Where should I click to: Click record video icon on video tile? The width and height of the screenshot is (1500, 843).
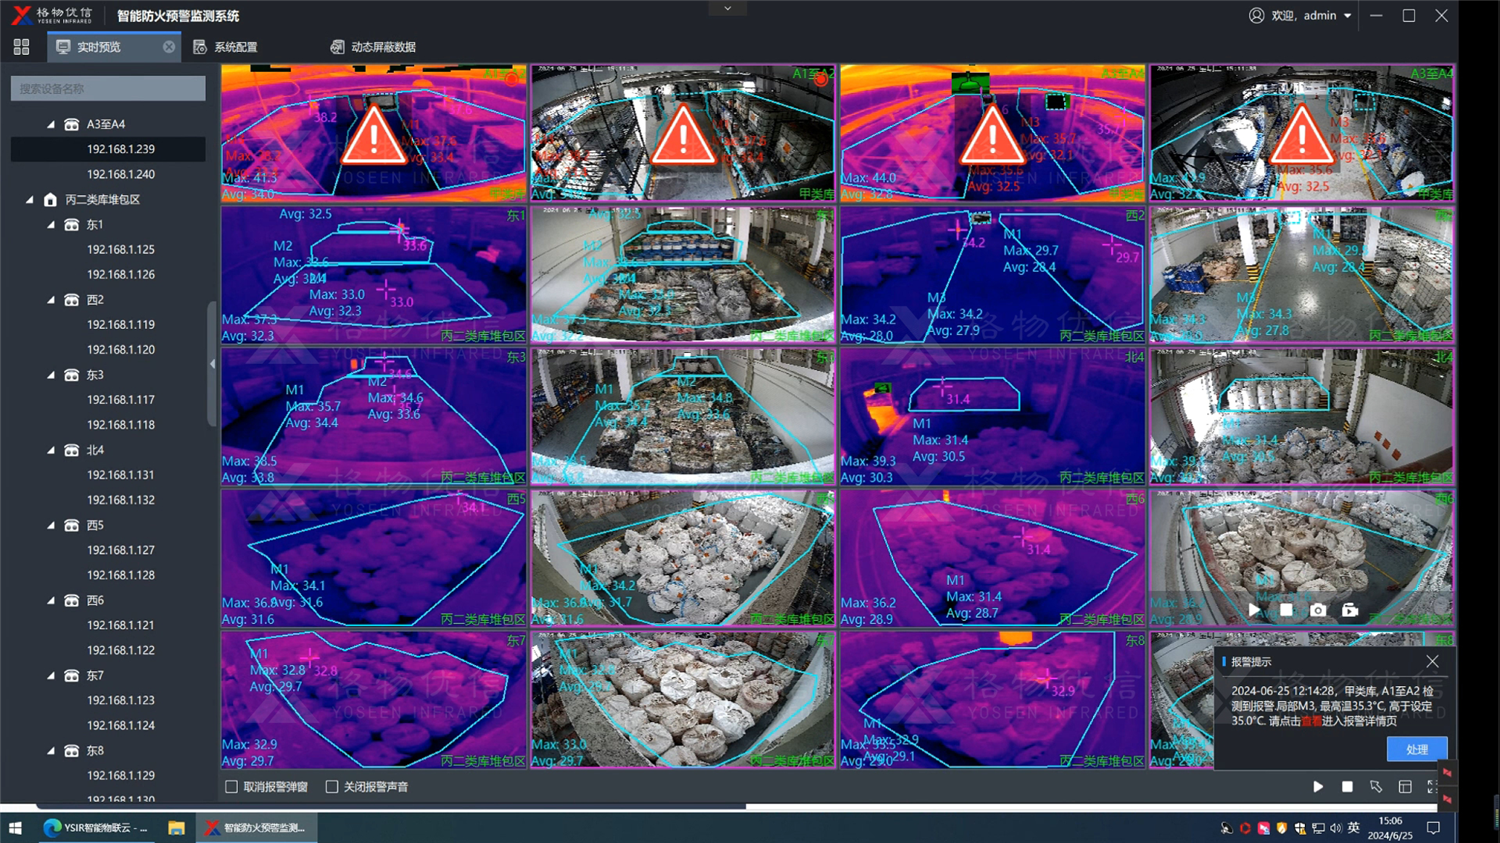pos(1350,610)
